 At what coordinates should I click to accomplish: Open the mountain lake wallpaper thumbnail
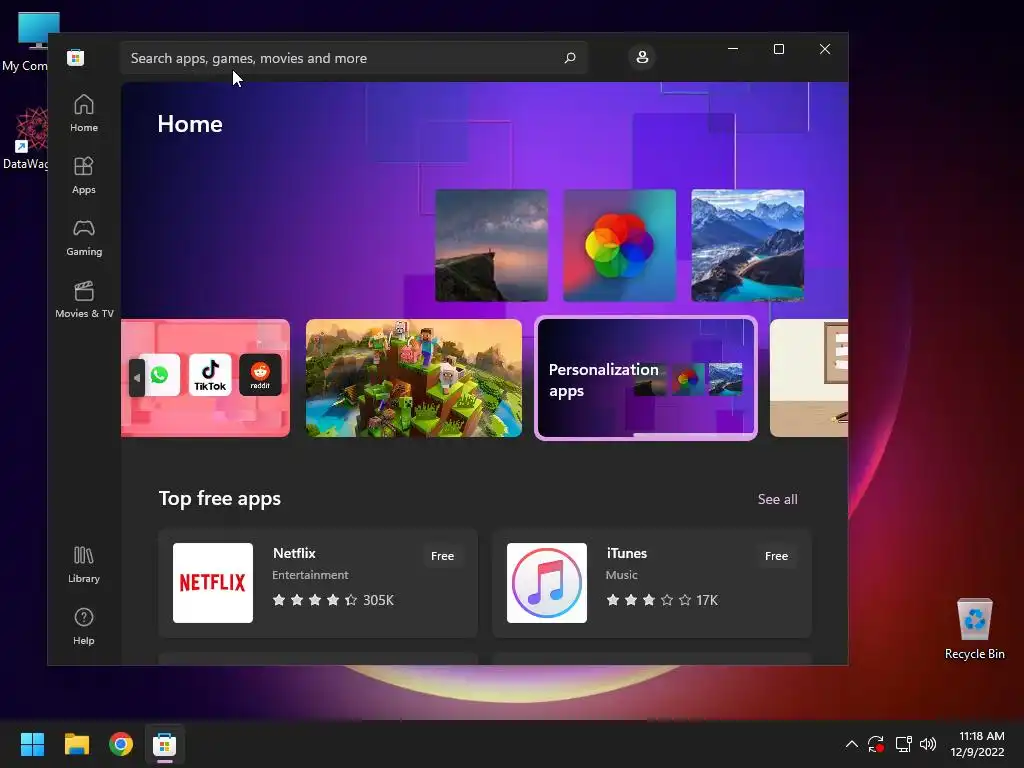tap(748, 246)
